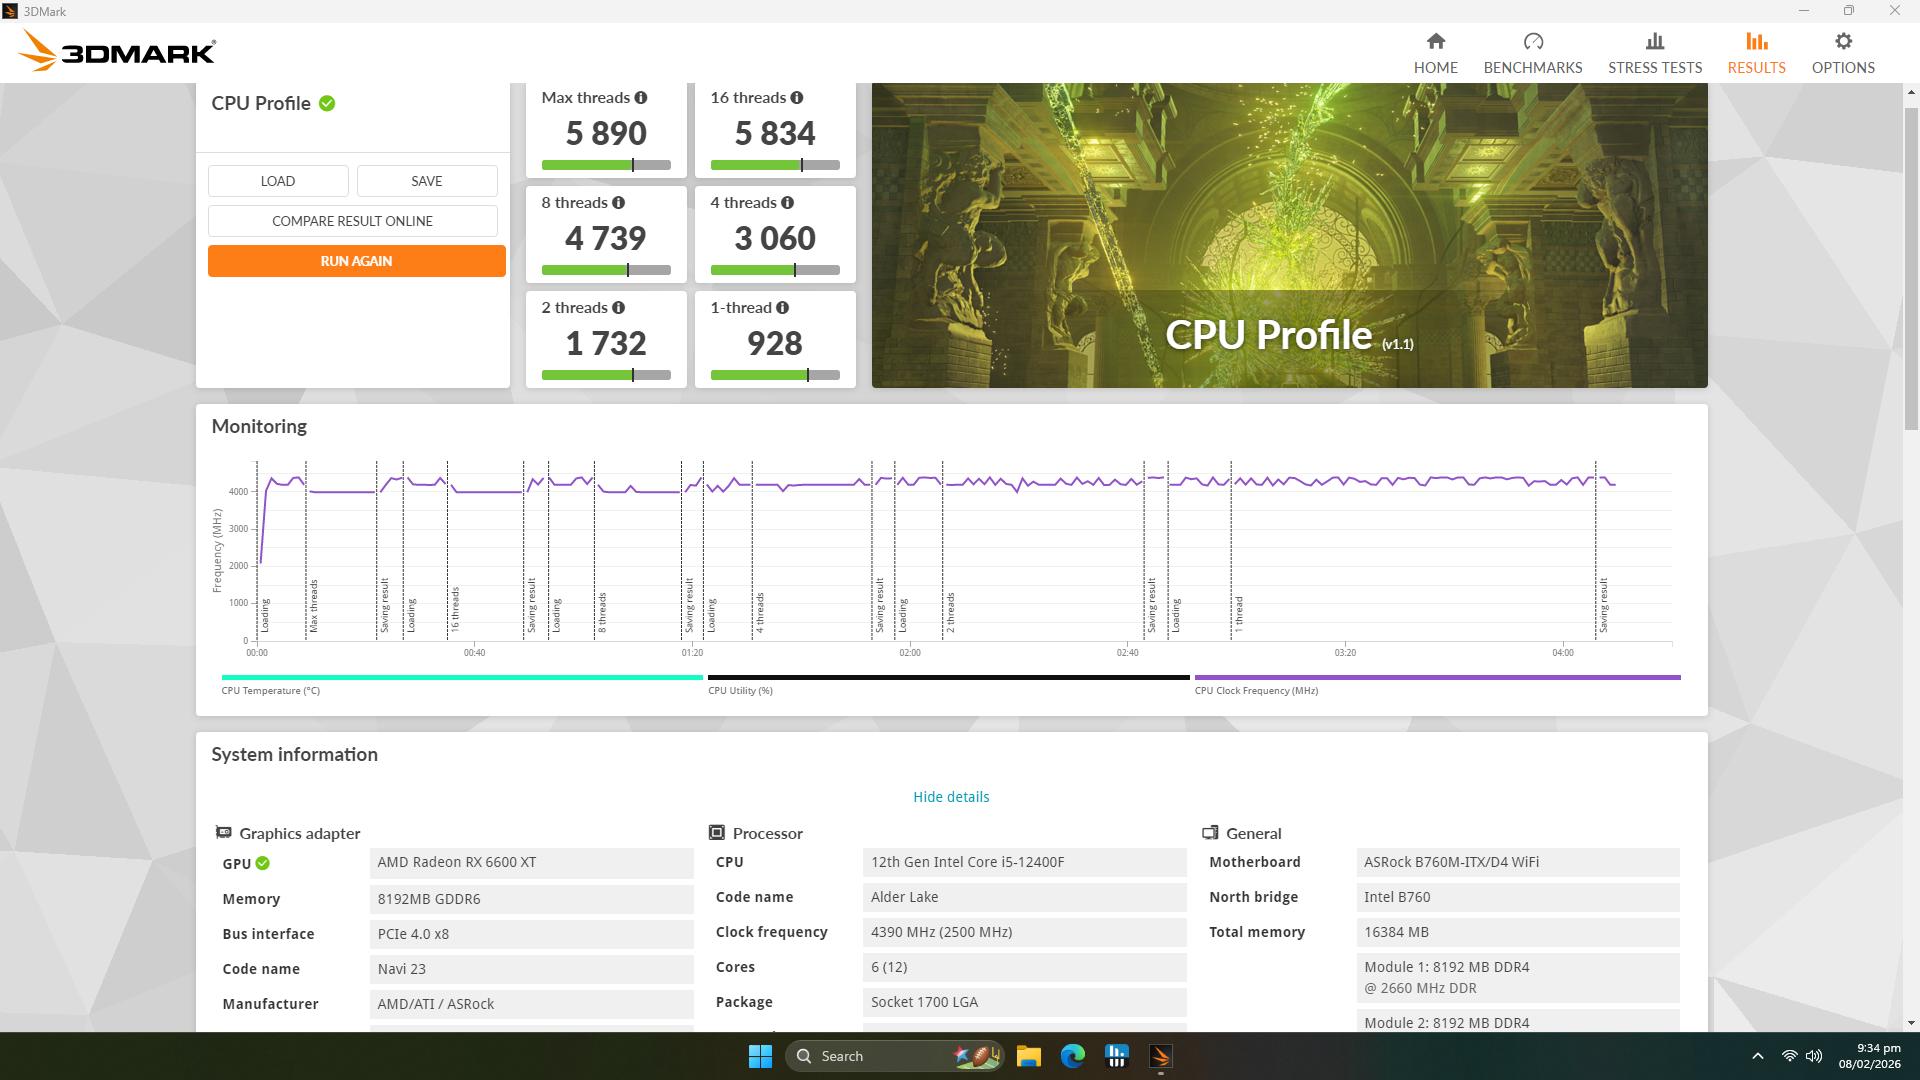Image resolution: width=1920 pixels, height=1080 pixels.
Task: Click the 4 739 score value
Action: coord(606,238)
